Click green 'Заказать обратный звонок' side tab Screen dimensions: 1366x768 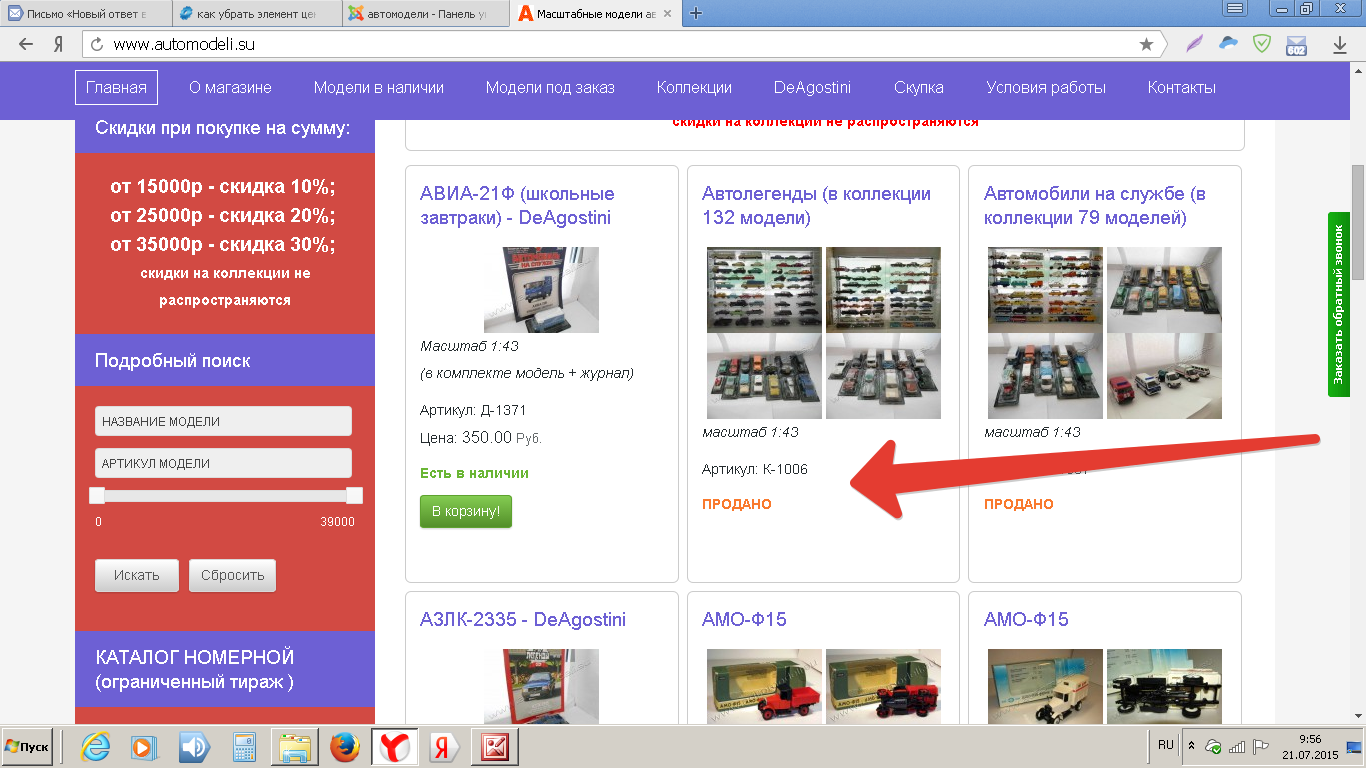[x=1339, y=304]
